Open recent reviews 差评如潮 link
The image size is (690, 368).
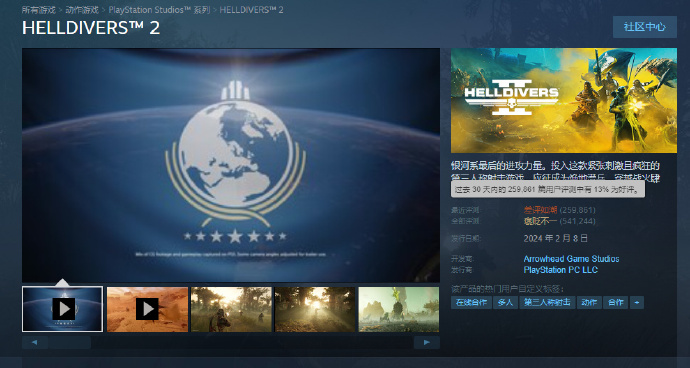coord(540,210)
